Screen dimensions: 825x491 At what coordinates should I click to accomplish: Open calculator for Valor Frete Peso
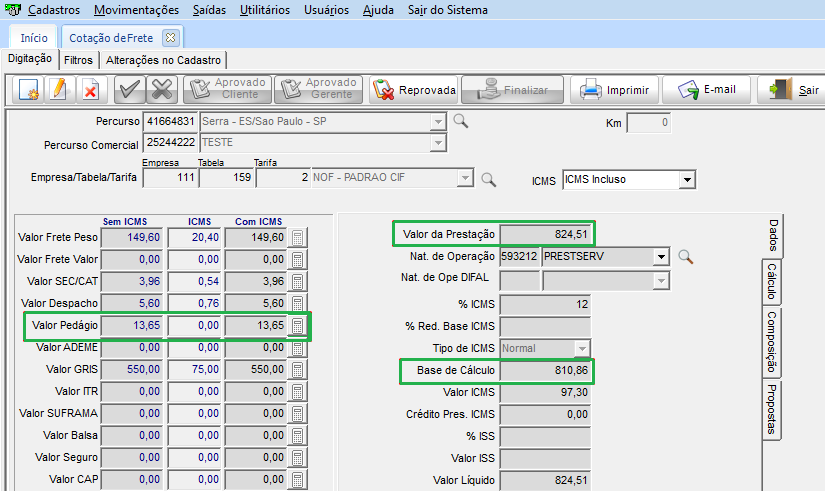[x=297, y=237]
